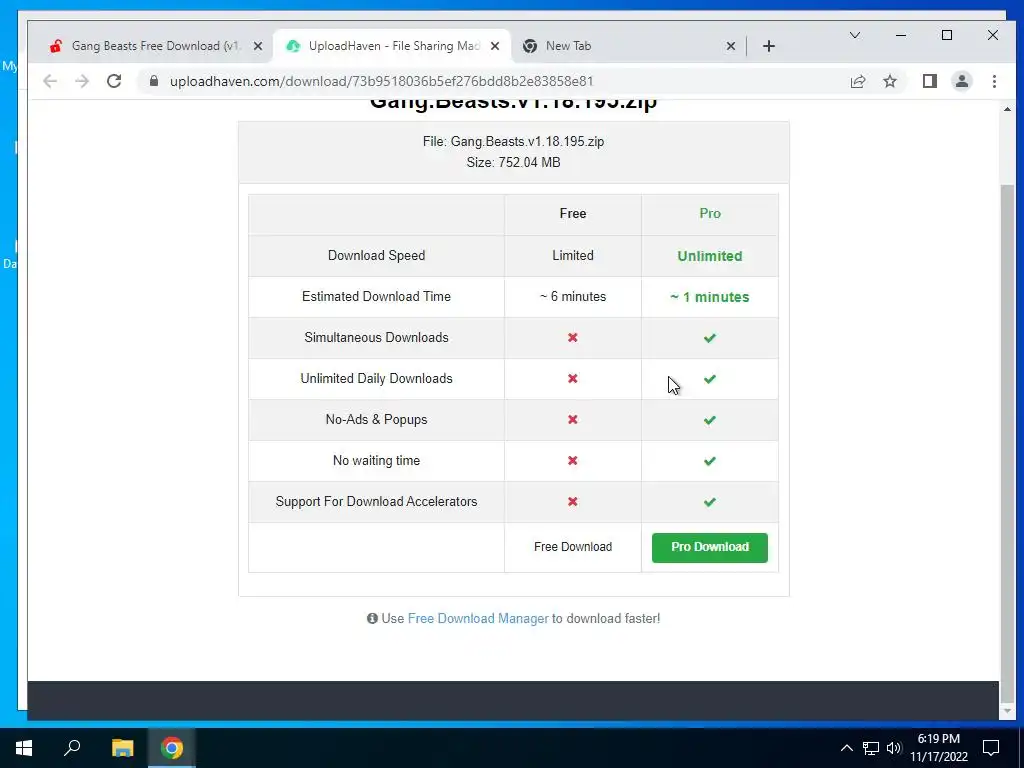Screen dimensions: 1024x768
Task: Click the Free Download link
Action: pyautogui.click(x=573, y=547)
